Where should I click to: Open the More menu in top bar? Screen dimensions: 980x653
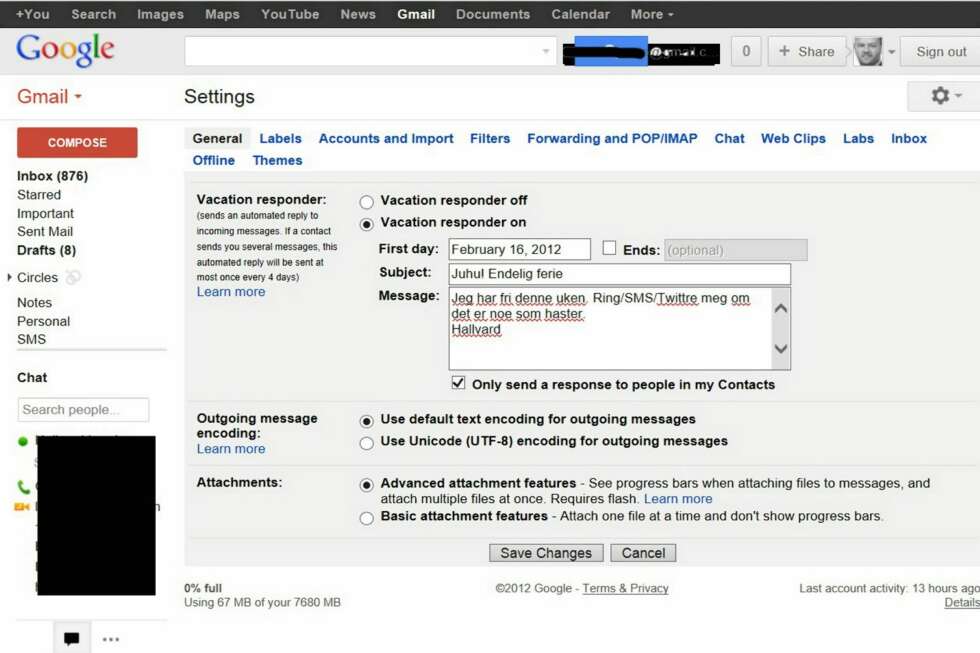tap(652, 14)
